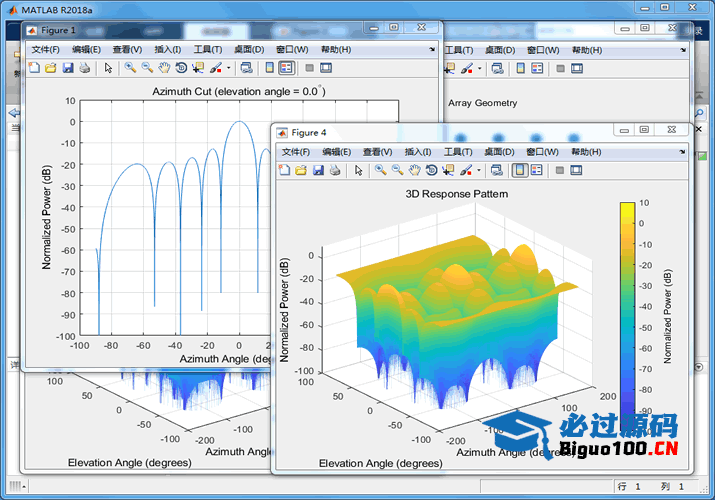Select Zoom Out tool in Figure 4
This screenshot has width=715, height=500.
(398, 170)
